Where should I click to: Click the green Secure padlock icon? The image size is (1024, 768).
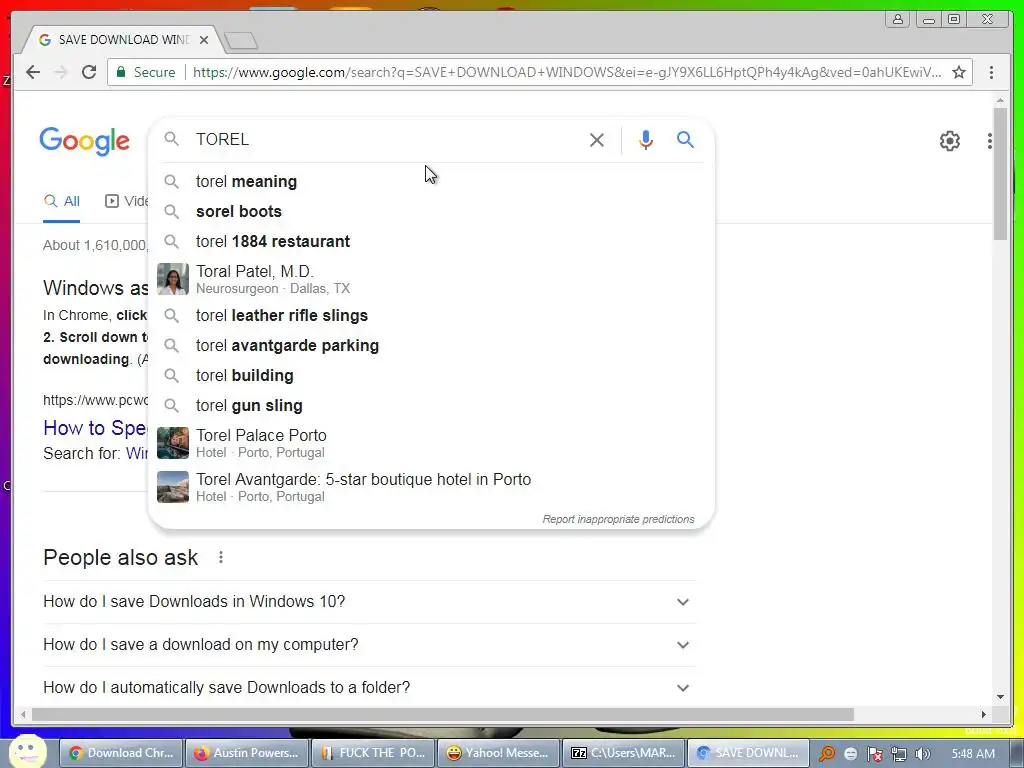point(121,72)
